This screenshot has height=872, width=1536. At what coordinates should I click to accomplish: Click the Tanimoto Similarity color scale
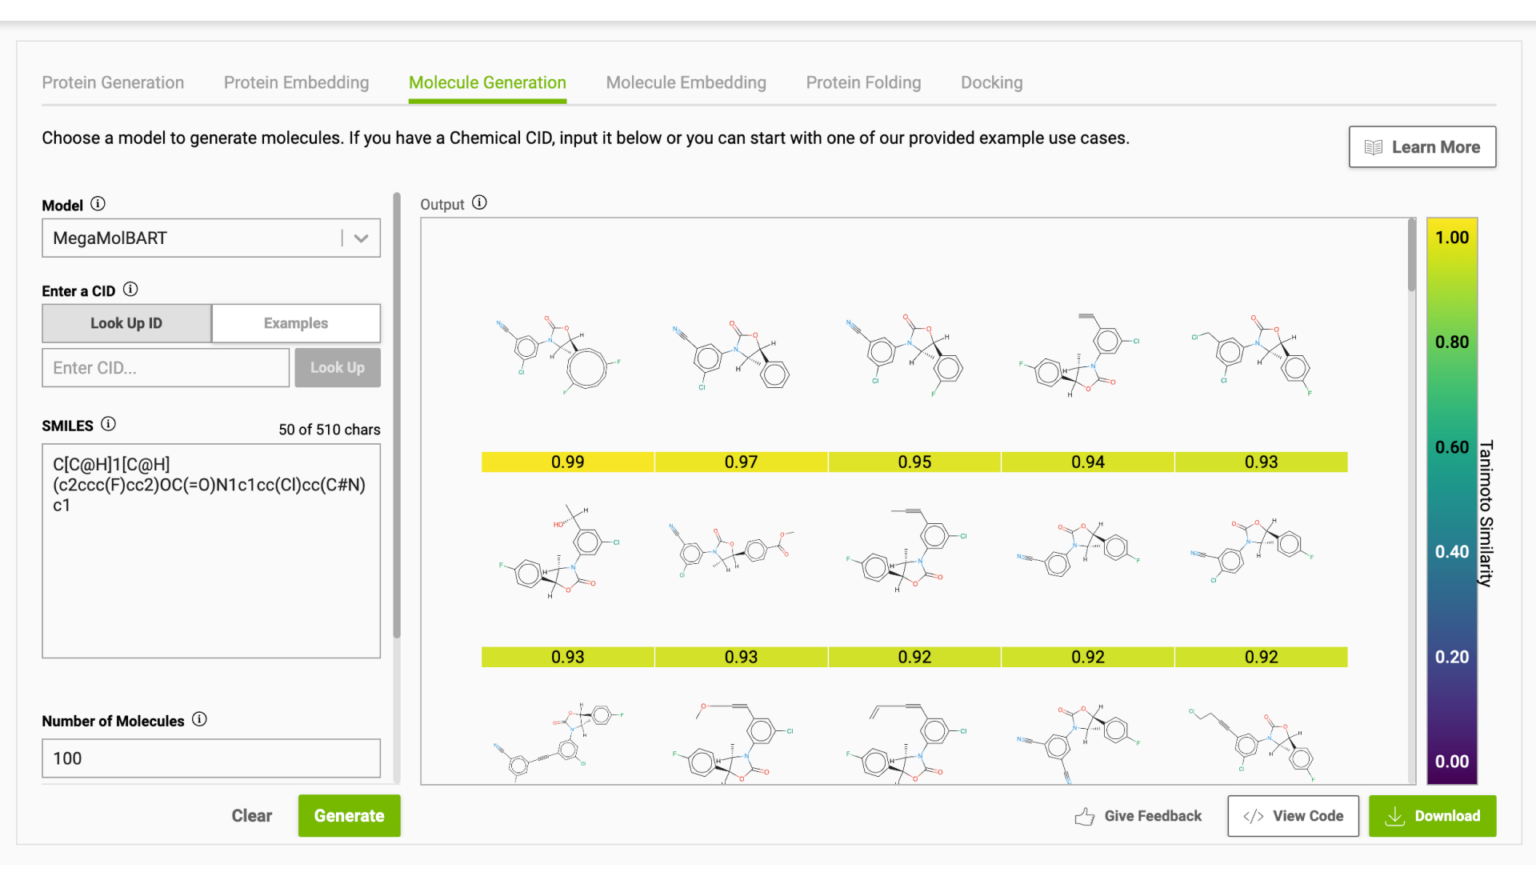pyautogui.click(x=1452, y=500)
